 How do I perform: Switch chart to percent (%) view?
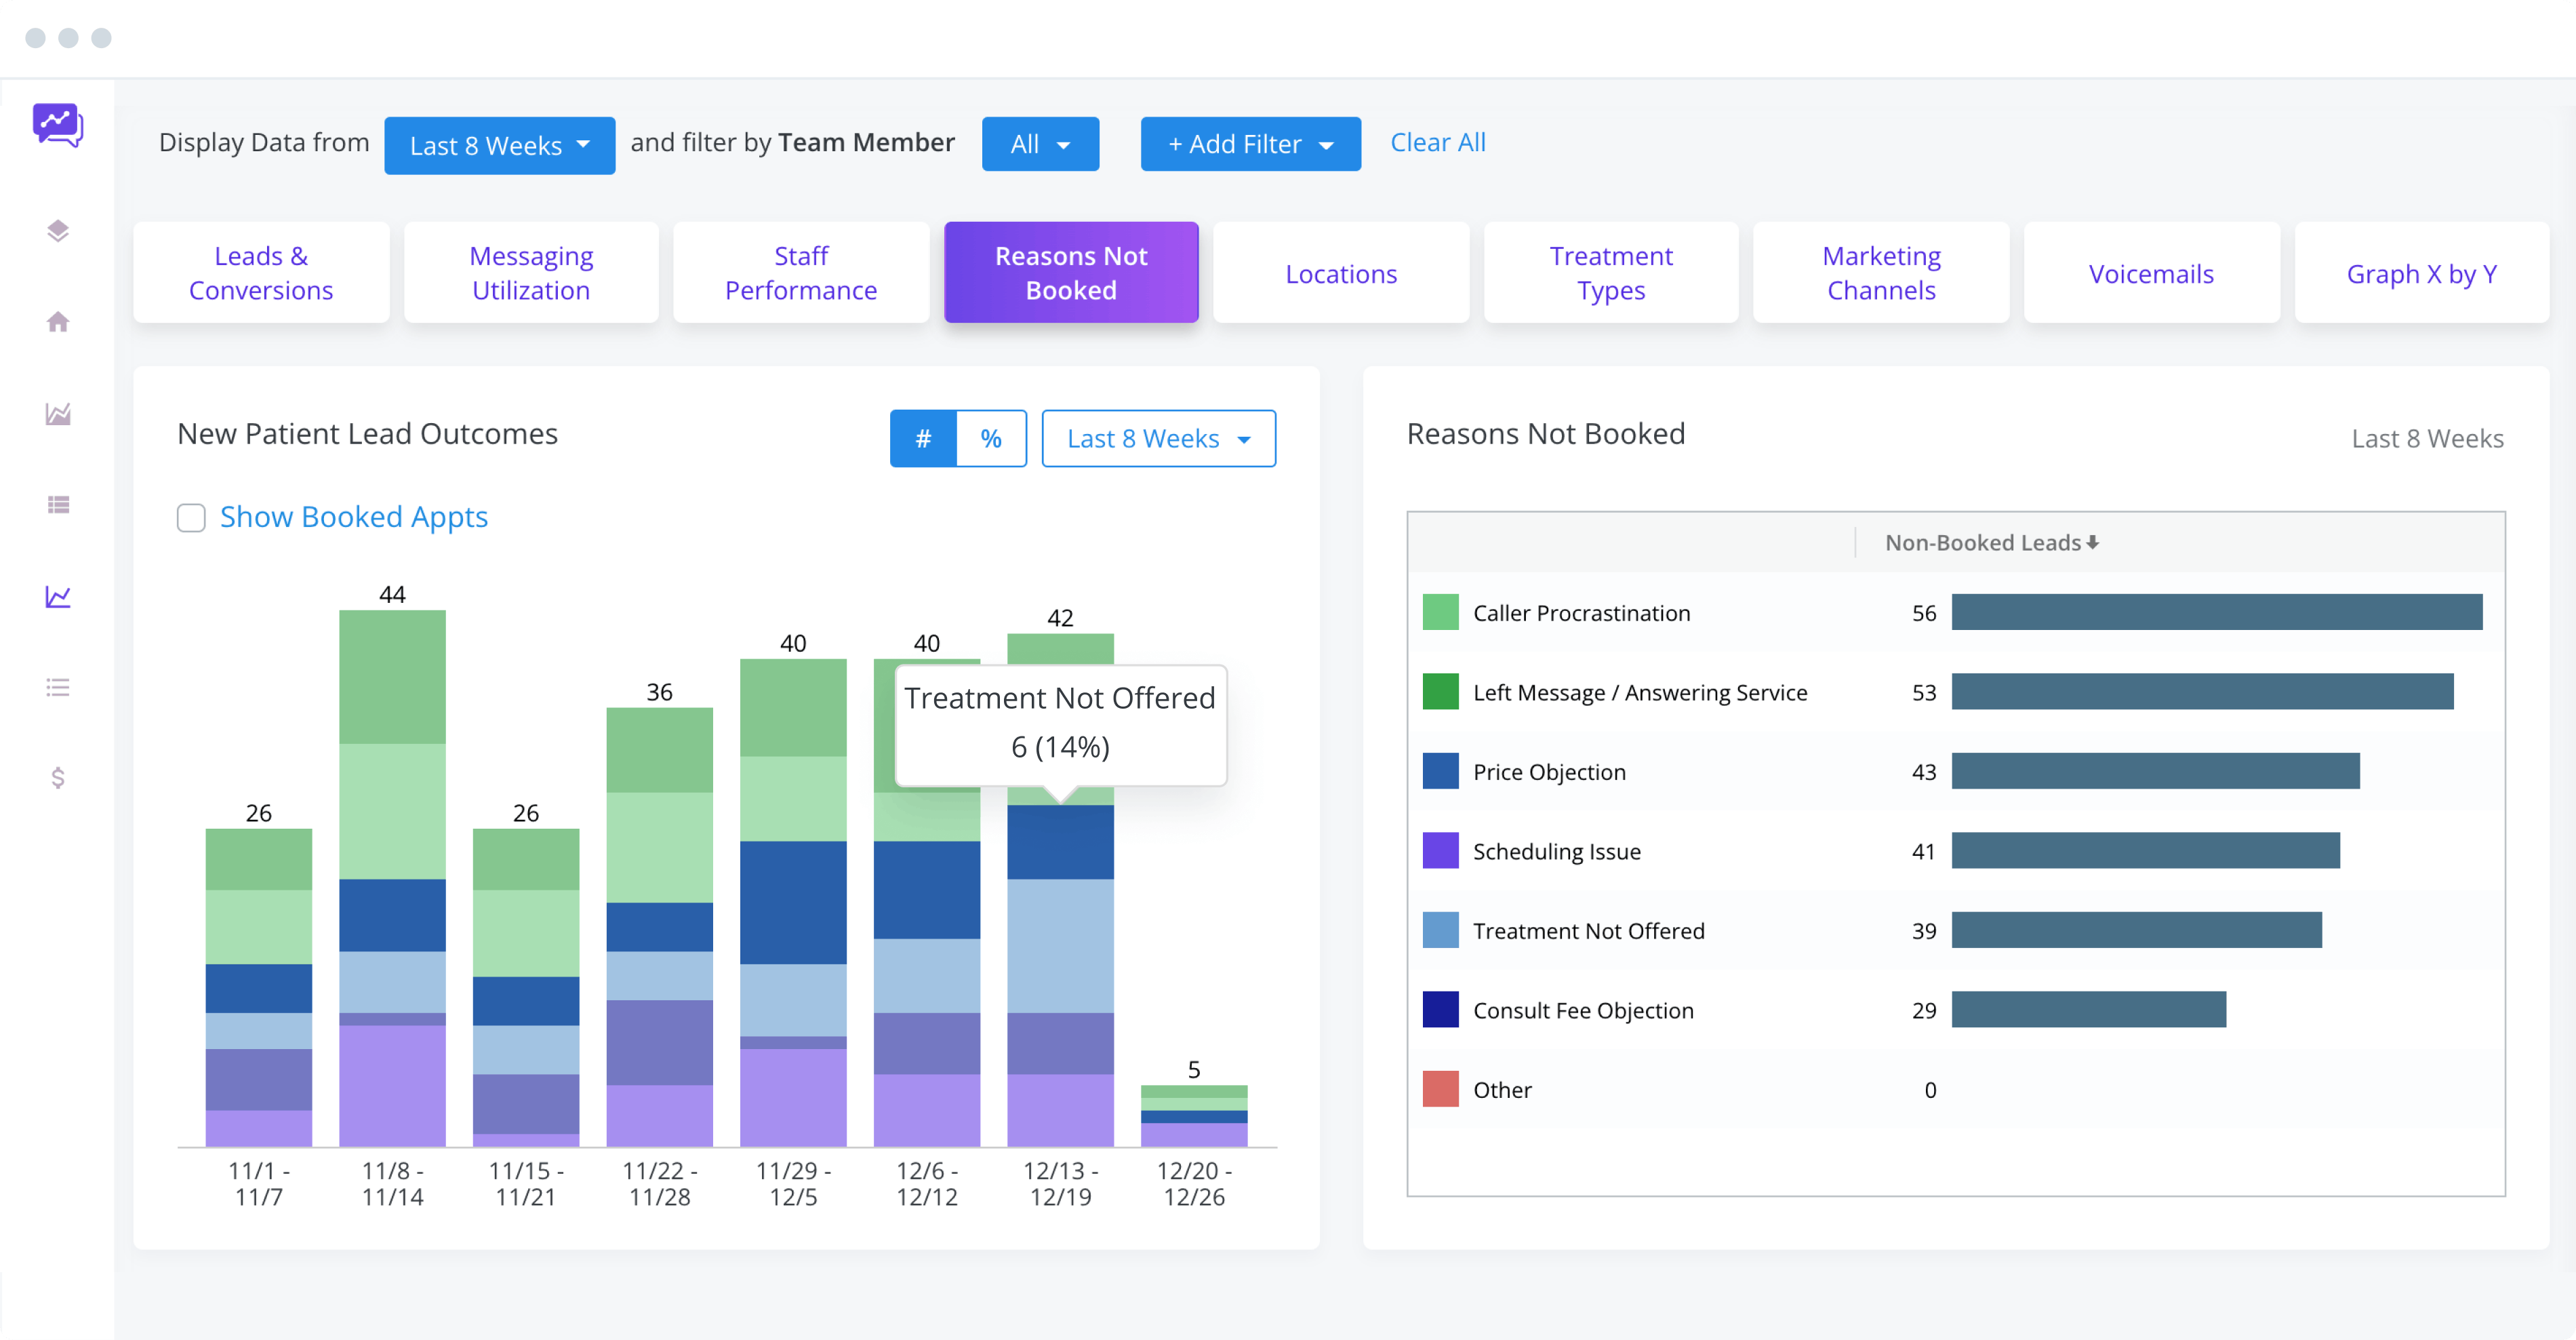(991, 438)
